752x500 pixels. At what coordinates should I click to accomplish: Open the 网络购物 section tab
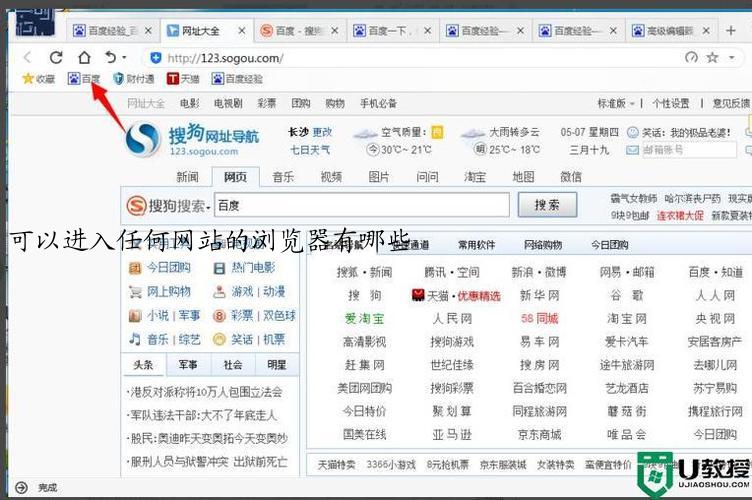point(542,245)
